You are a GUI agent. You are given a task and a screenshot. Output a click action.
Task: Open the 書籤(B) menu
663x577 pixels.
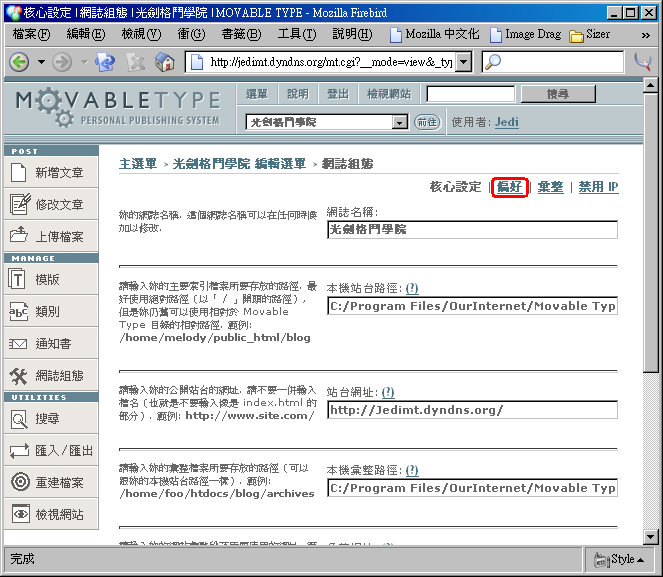click(x=241, y=34)
